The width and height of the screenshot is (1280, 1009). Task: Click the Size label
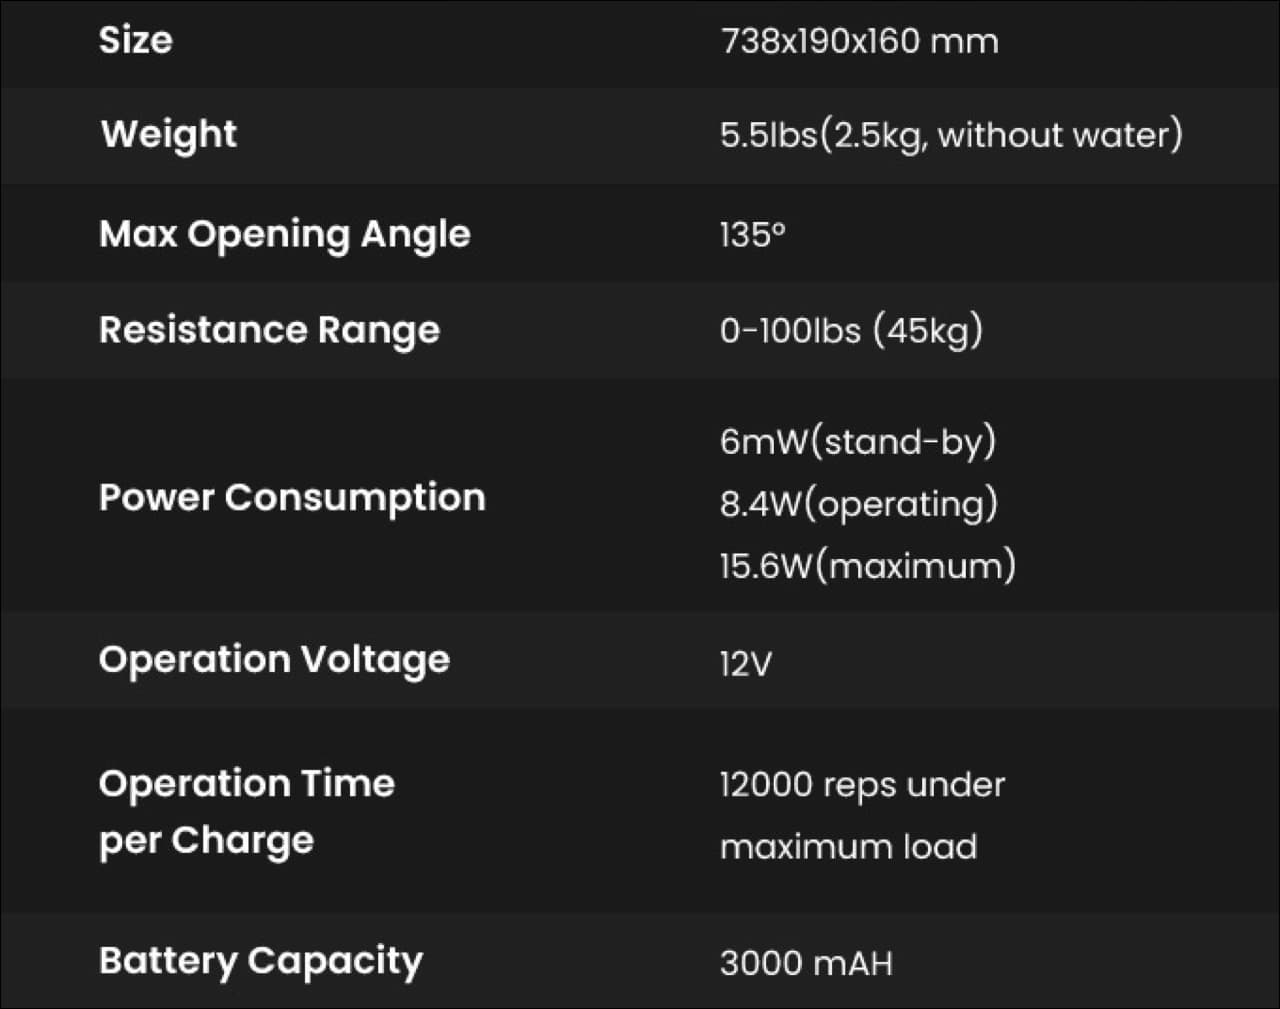135,41
